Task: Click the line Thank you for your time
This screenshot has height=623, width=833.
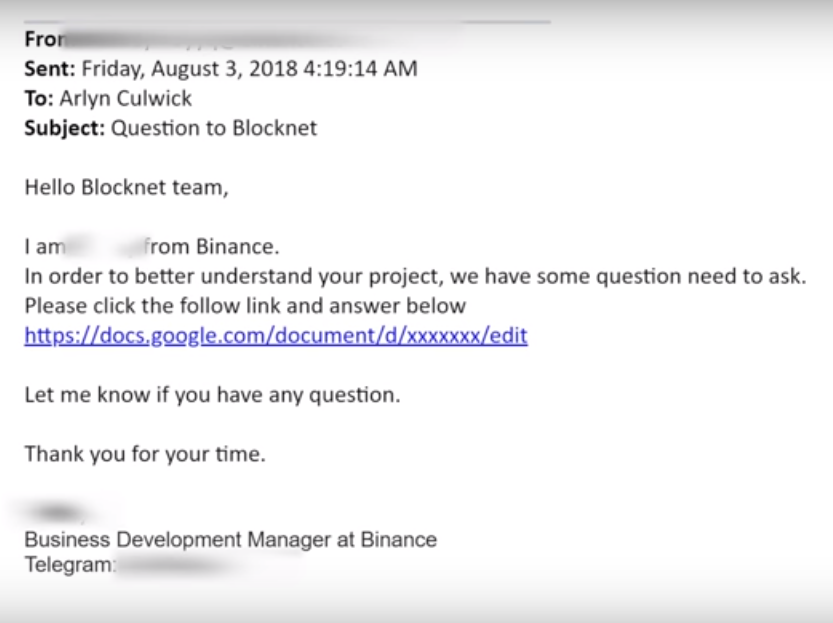Action: (x=145, y=454)
